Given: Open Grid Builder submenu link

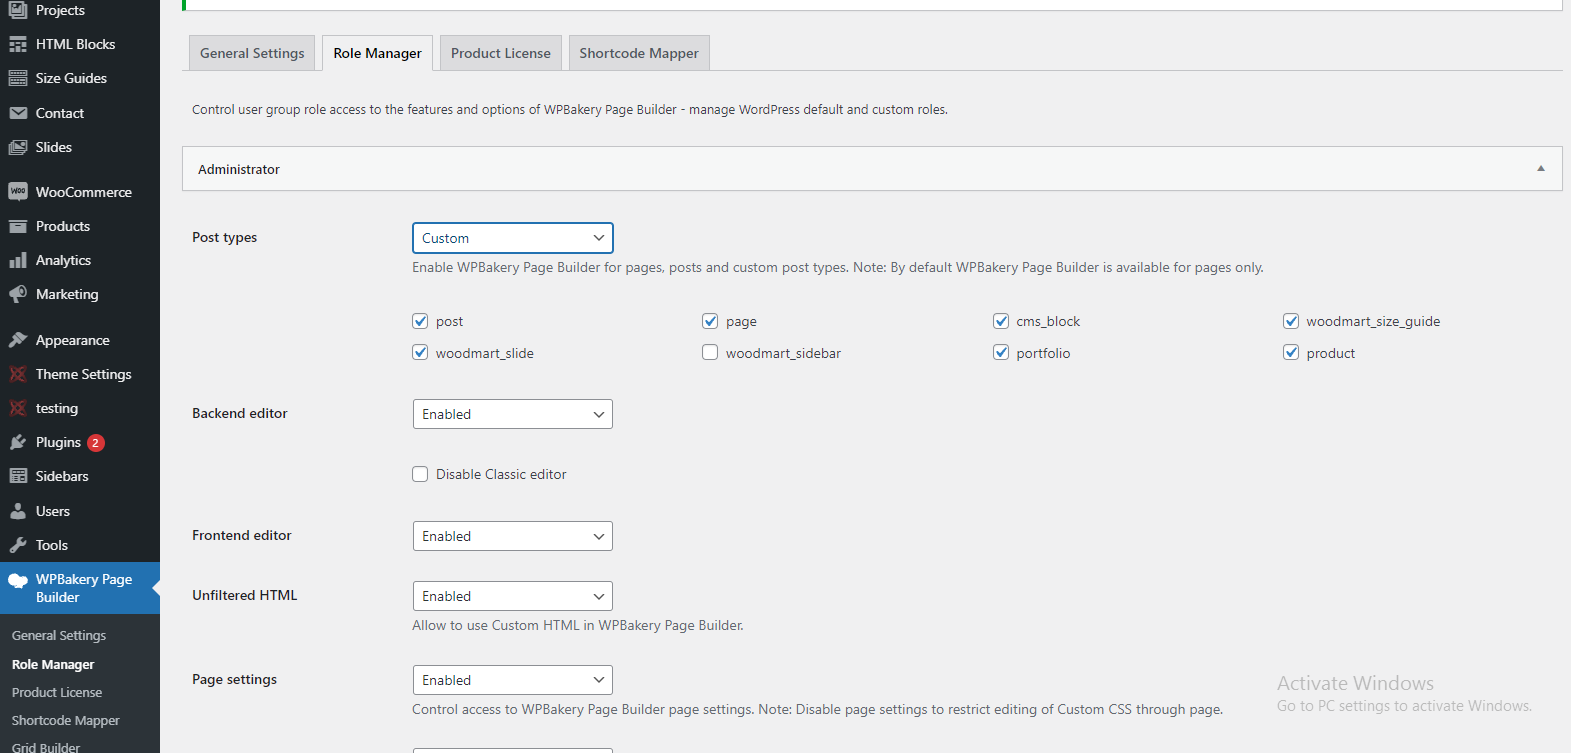Looking at the screenshot, I should point(46,746).
